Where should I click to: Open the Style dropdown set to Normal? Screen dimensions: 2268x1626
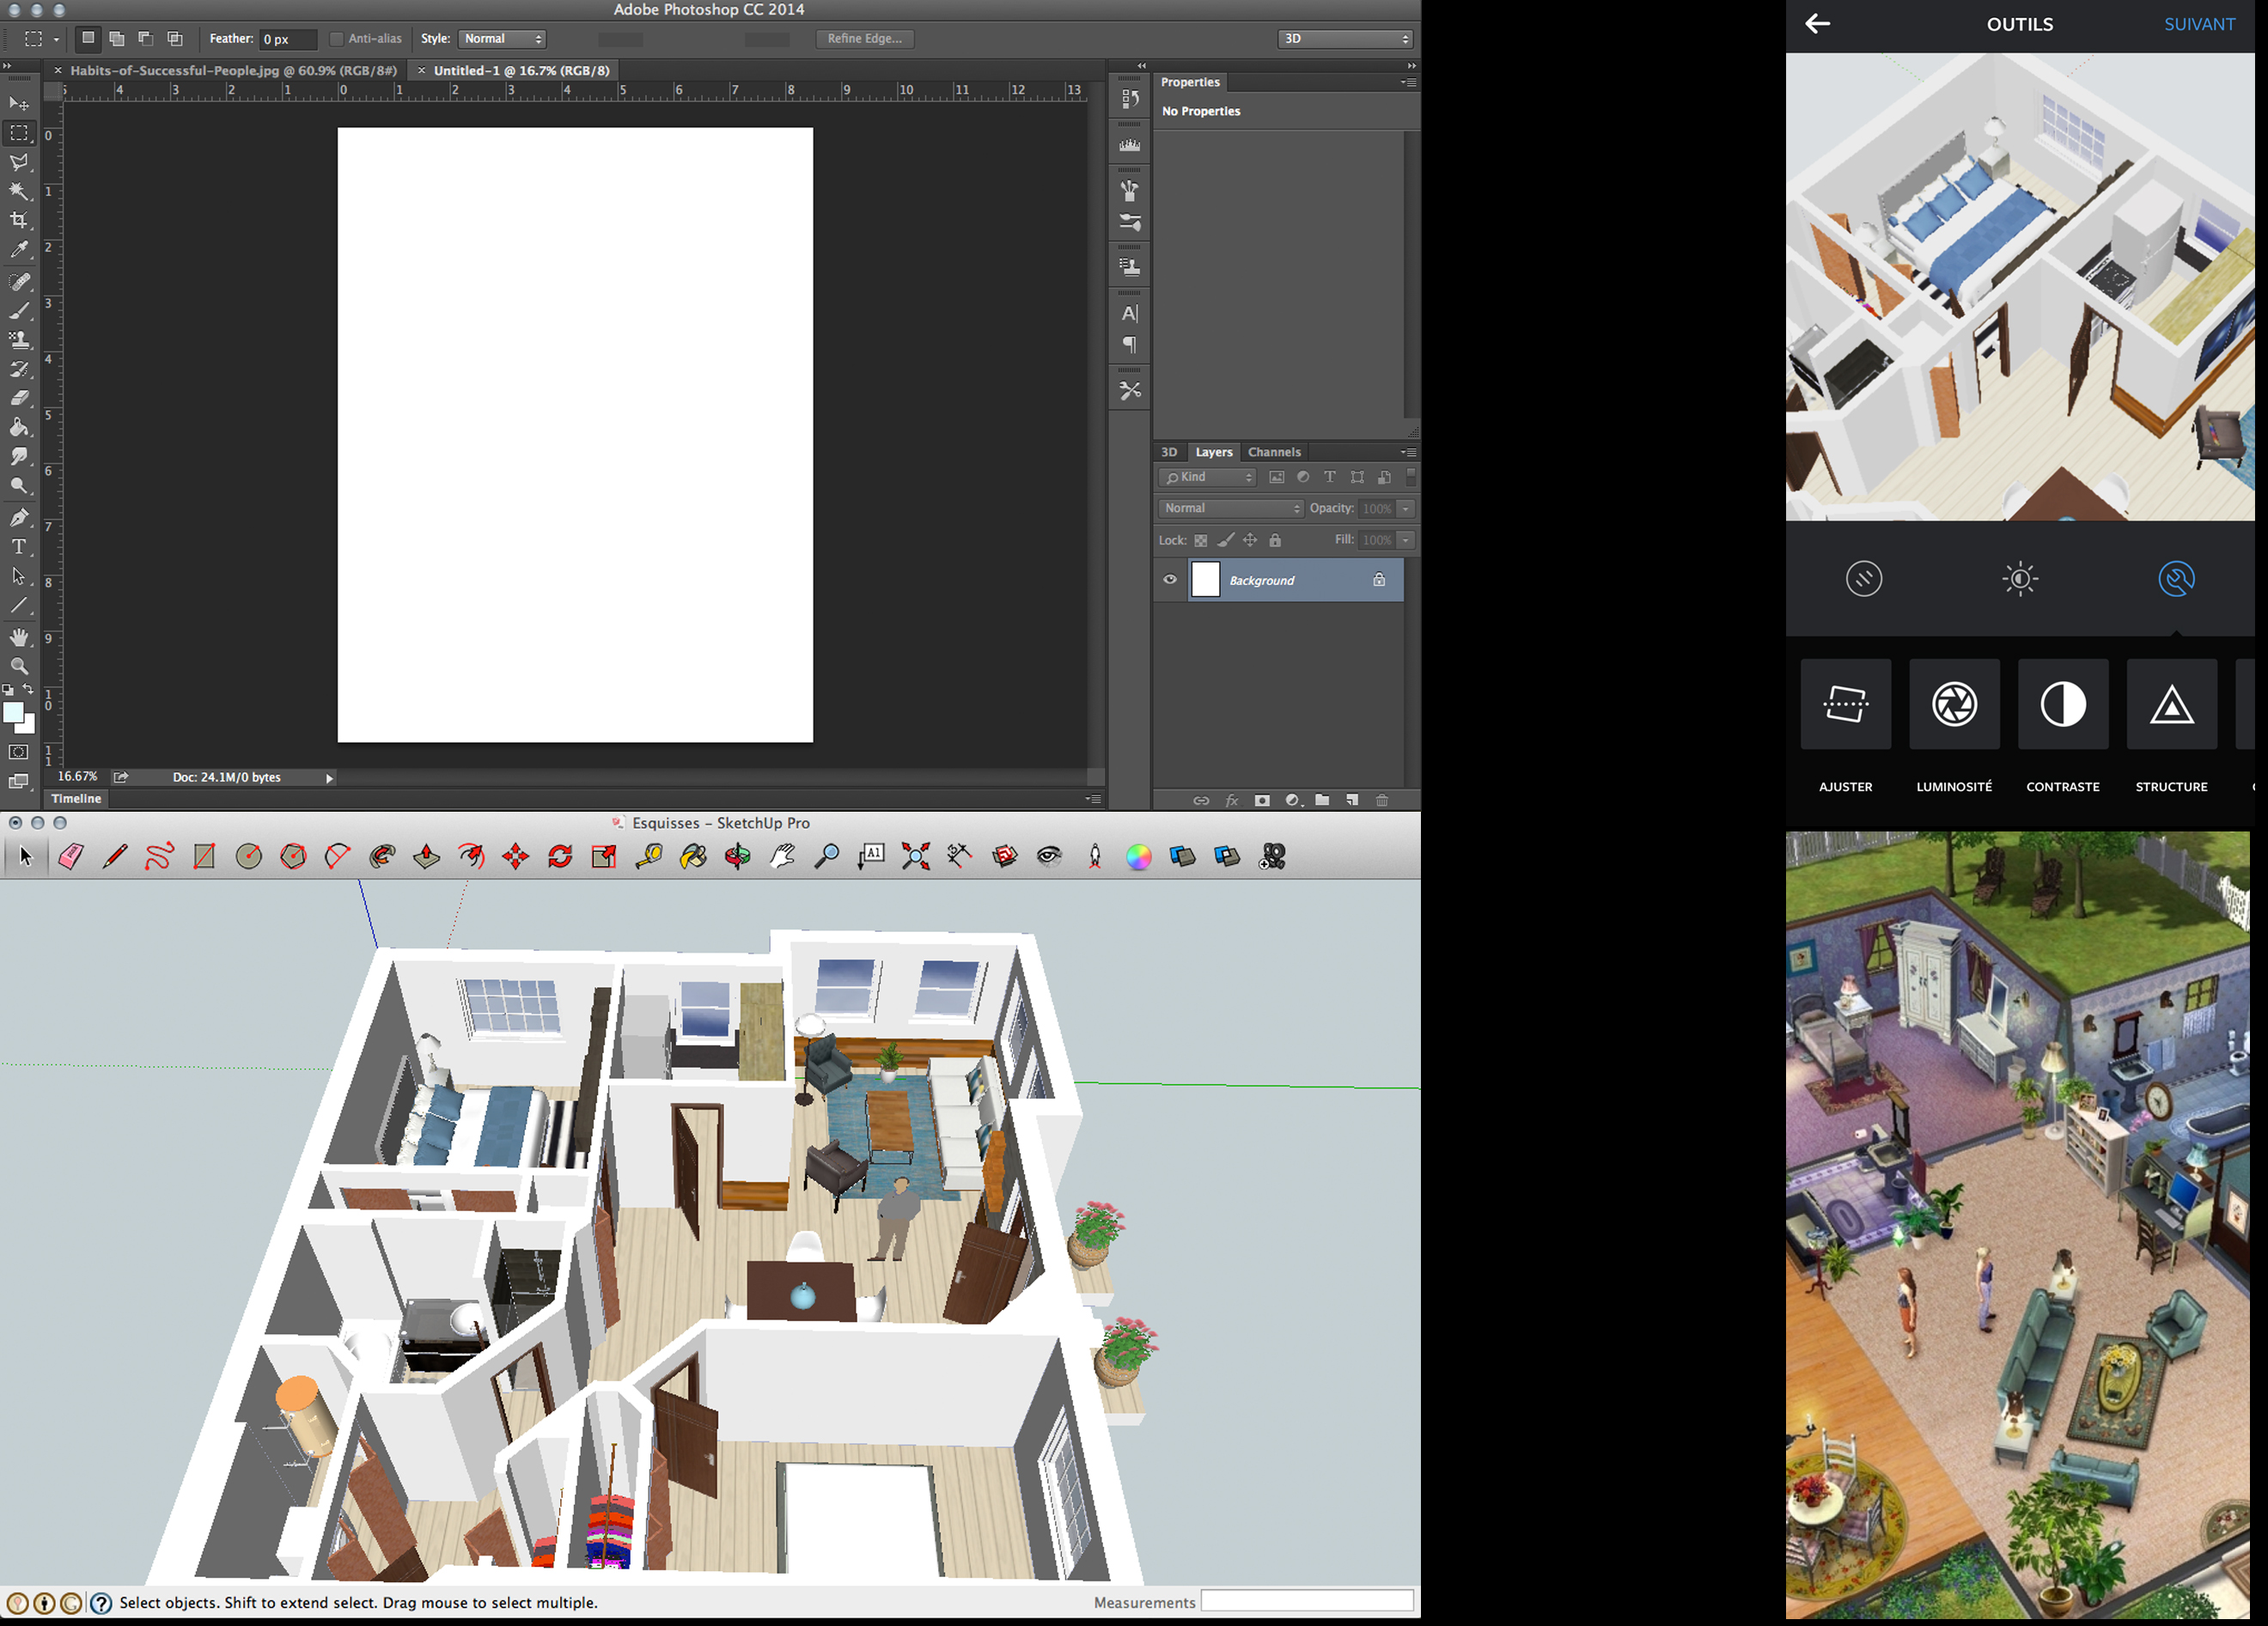tap(502, 39)
